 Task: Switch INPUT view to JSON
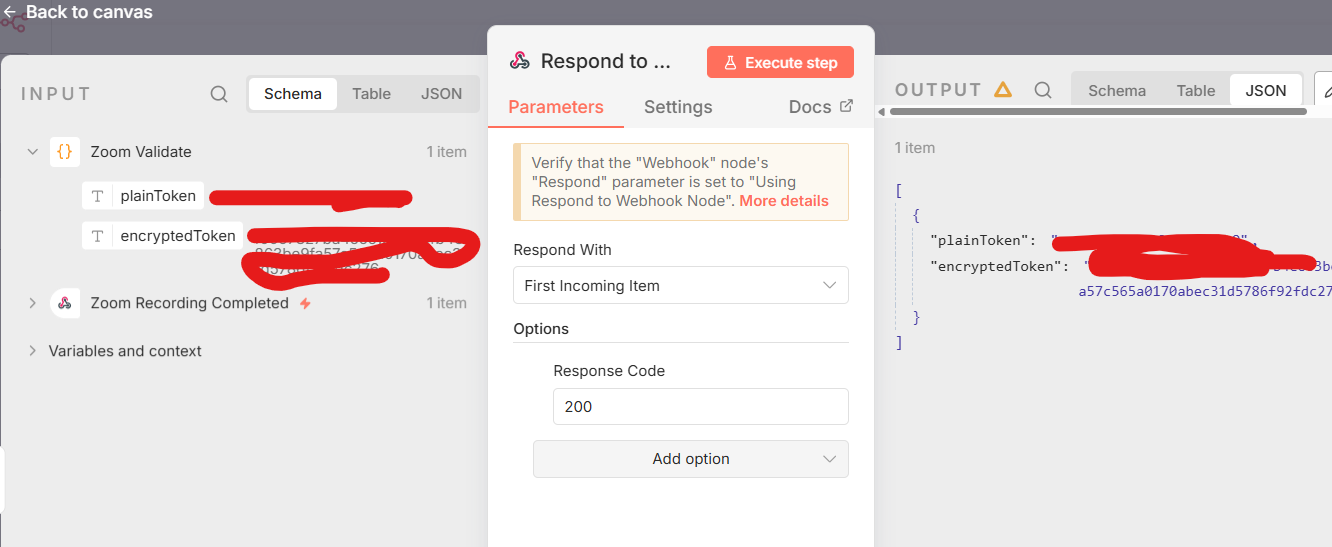click(x=441, y=94)
